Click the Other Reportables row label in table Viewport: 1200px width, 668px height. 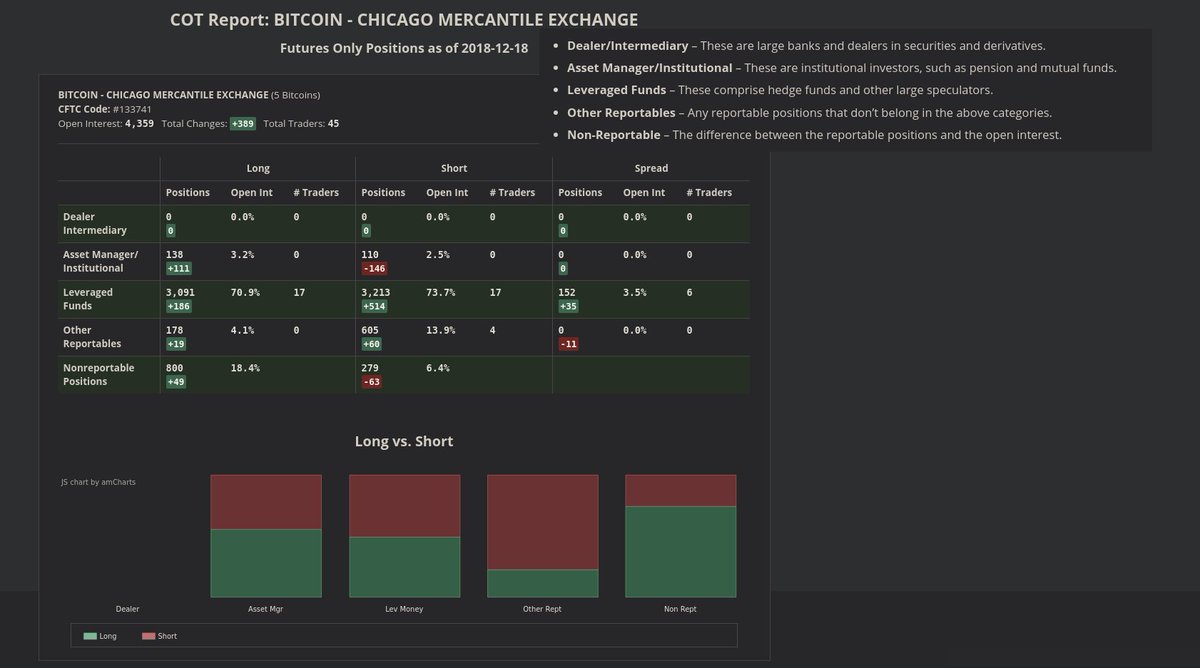point(92,336)
